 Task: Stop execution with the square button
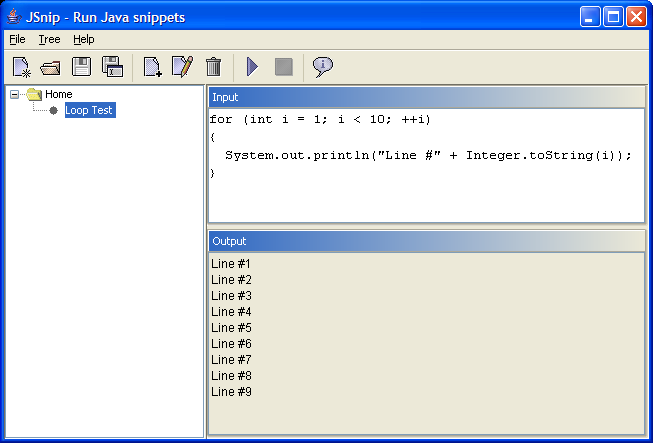pyautogui.click(x=284, y=67)
